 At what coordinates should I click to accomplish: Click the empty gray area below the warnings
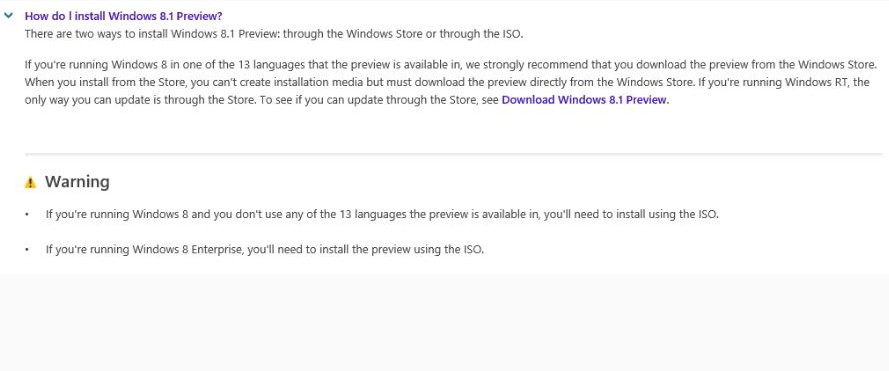click(444, 322)
